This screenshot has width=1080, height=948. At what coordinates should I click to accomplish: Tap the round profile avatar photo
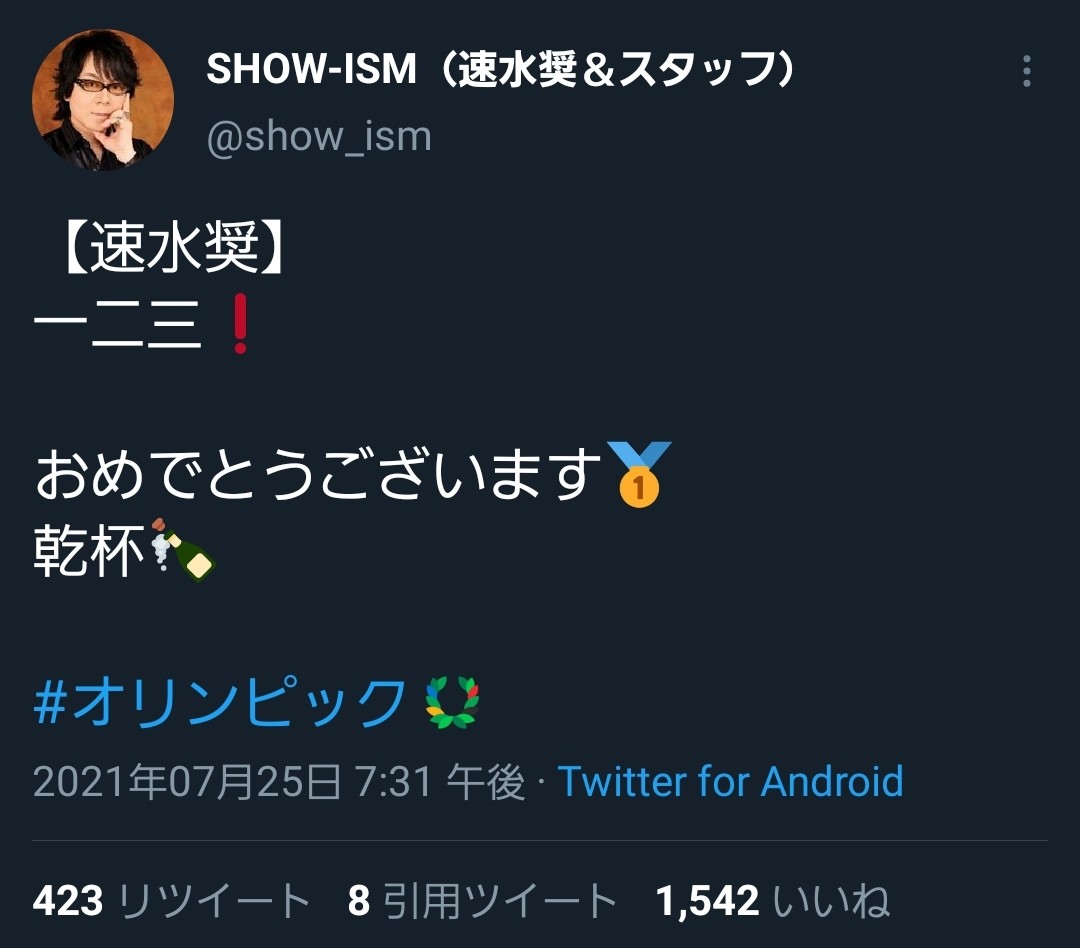tap(103, 99)
